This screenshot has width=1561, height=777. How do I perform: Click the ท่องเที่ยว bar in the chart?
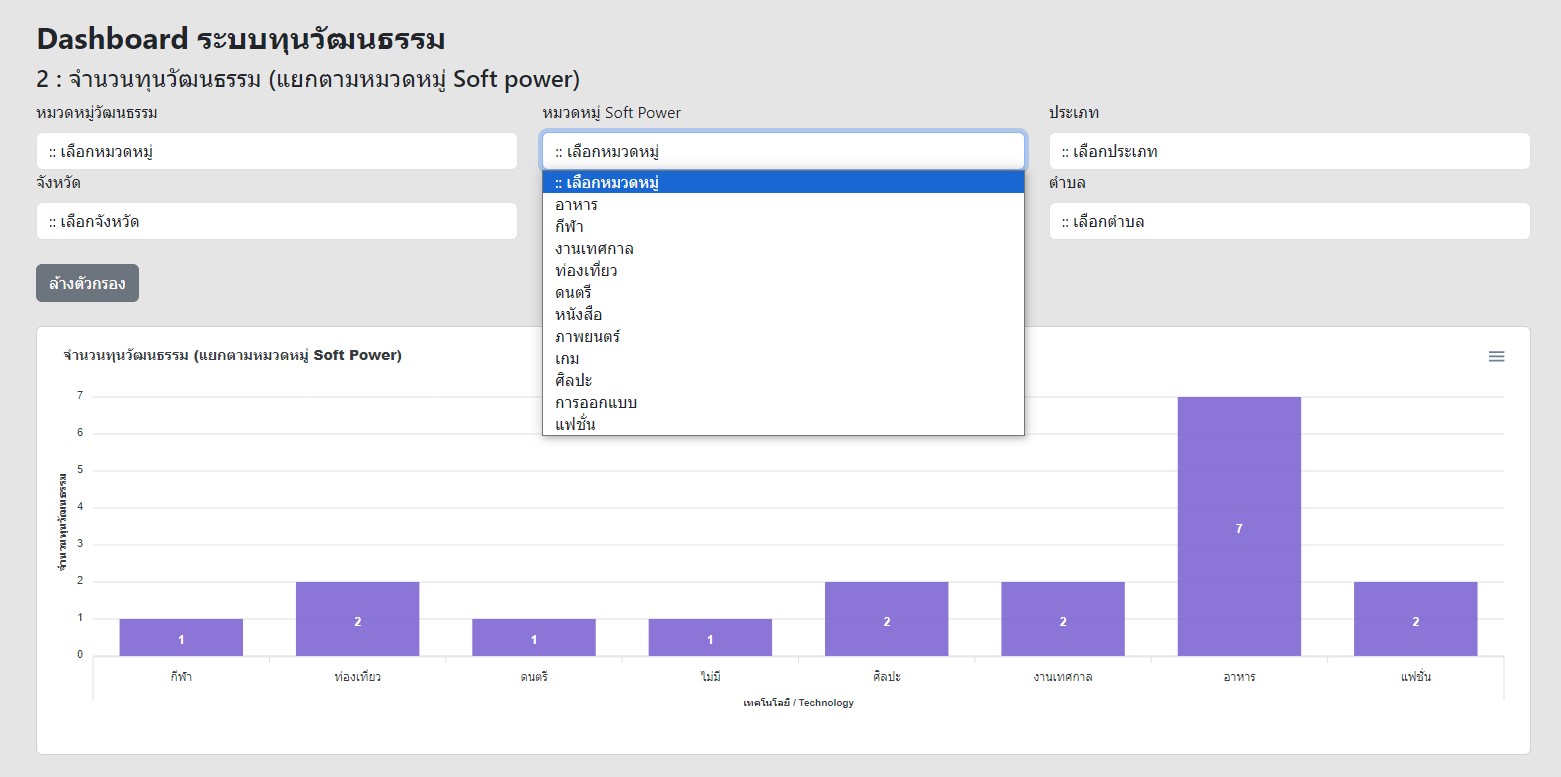[x=357, y=618]
